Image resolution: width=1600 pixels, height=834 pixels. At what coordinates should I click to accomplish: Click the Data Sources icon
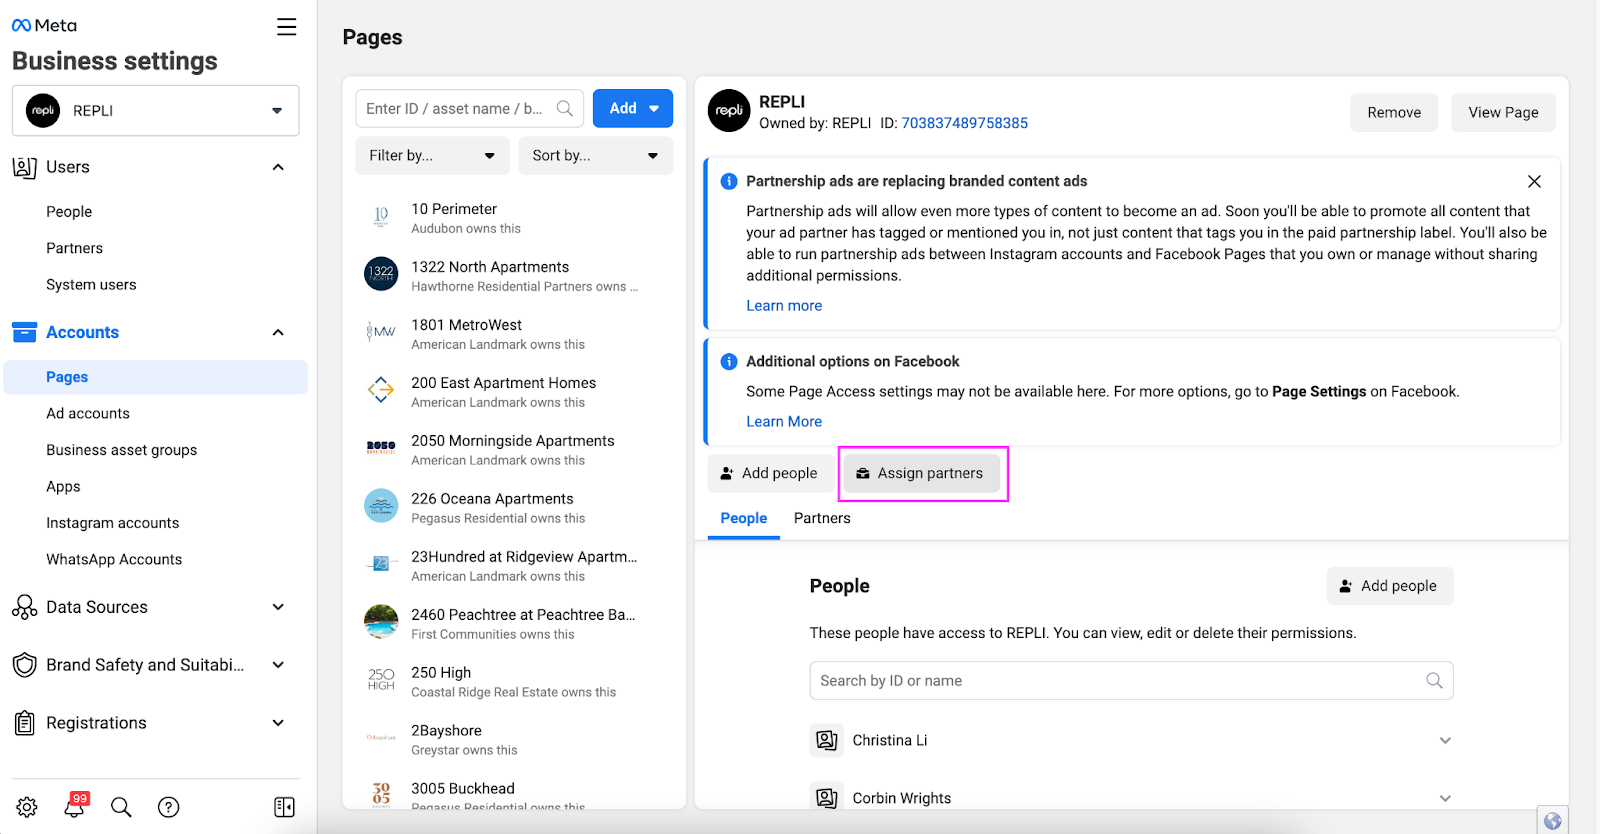[24, 607]
